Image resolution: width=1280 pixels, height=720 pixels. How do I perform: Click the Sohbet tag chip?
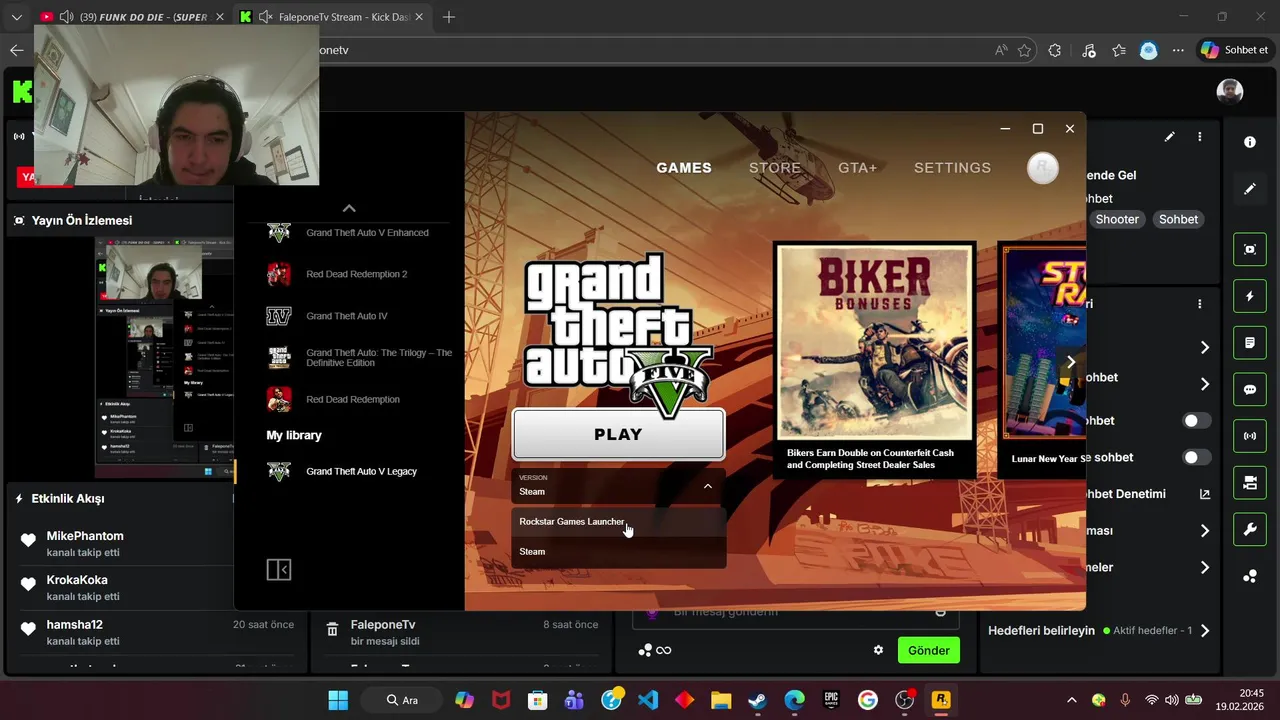[x=1178, y=220]
